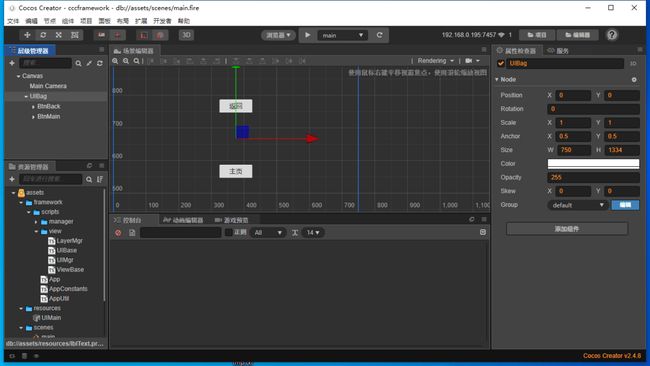Open the first menu bar item
The height and width of the screenshot is (366, 650).
tap(13, 21)
